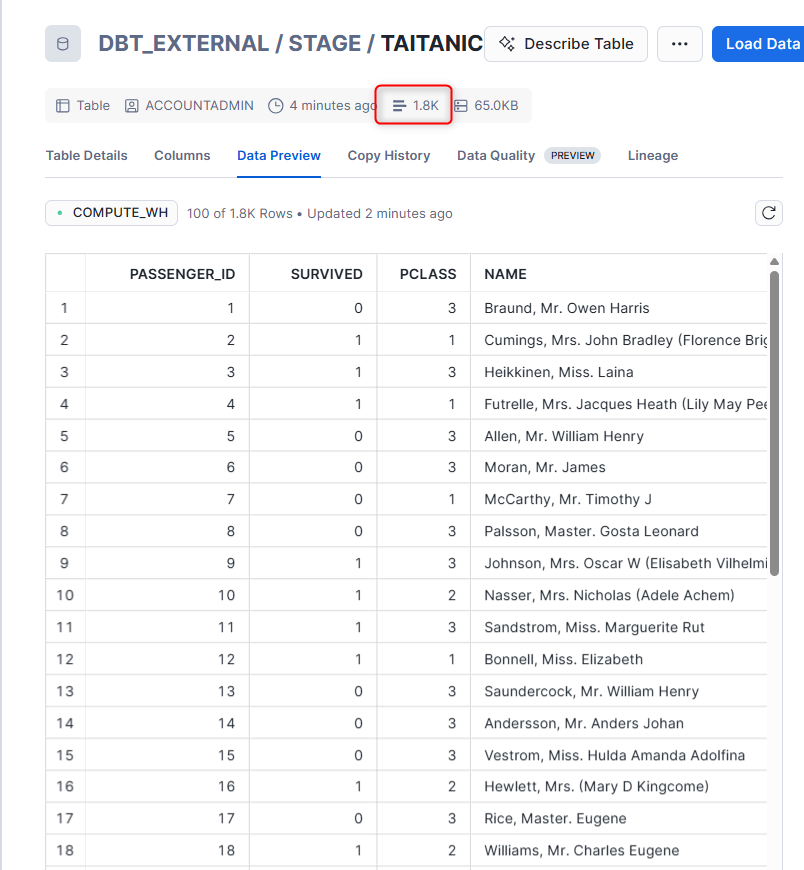The height and width of the screenshot is (870, 804).
Task: Click the DBT_EXTERNAL breadcrumb link
Action: [183, 44]
